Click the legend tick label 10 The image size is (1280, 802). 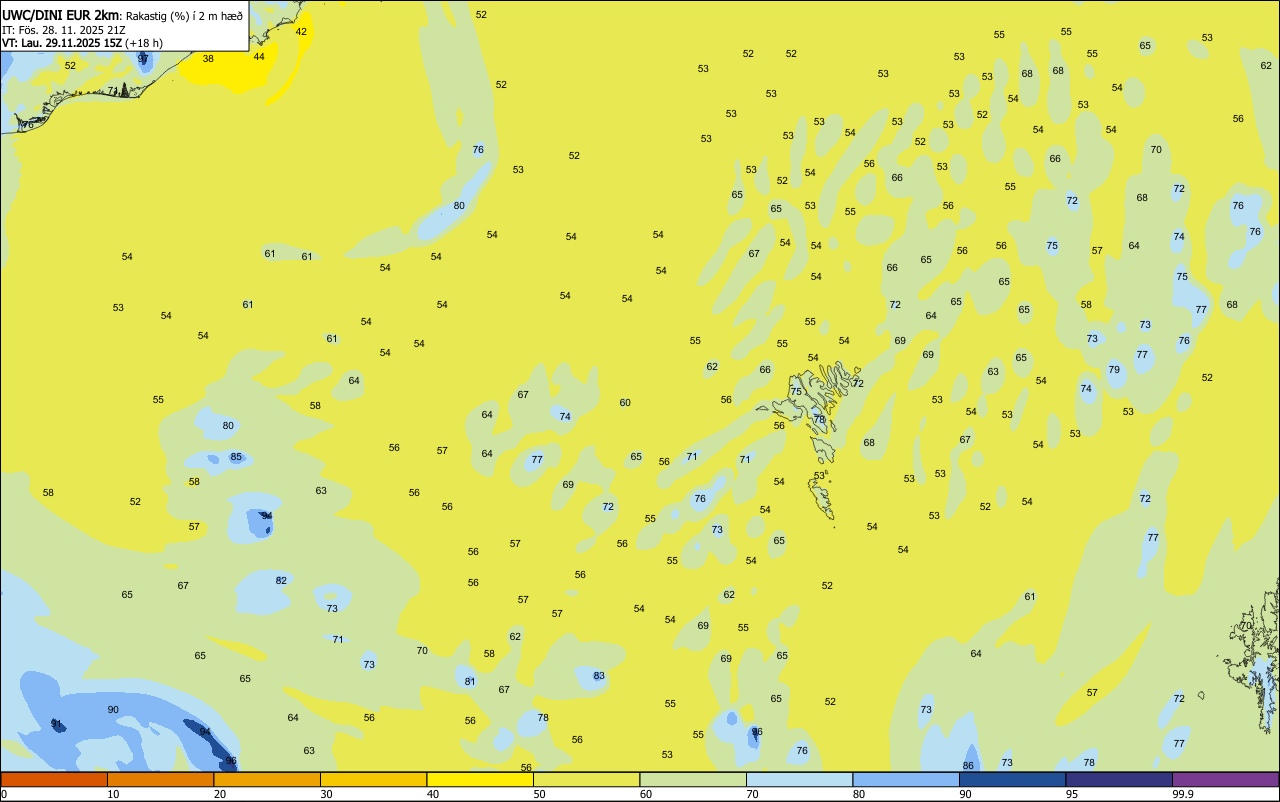pos(113,794)
